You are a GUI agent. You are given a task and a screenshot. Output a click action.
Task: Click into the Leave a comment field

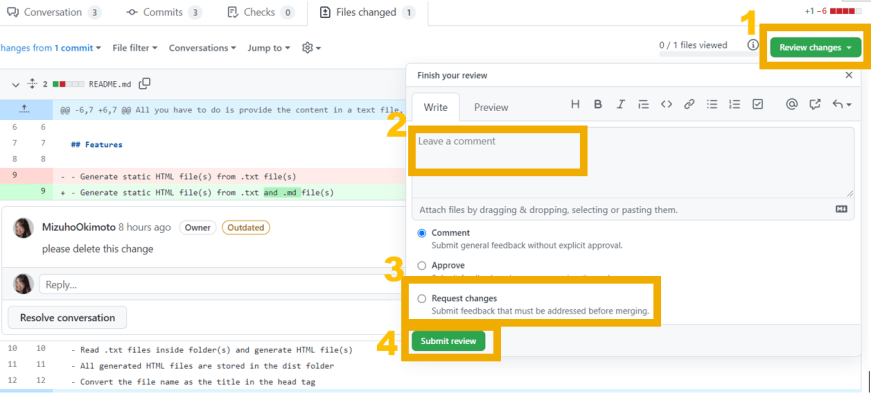click(x=633, y=163)
